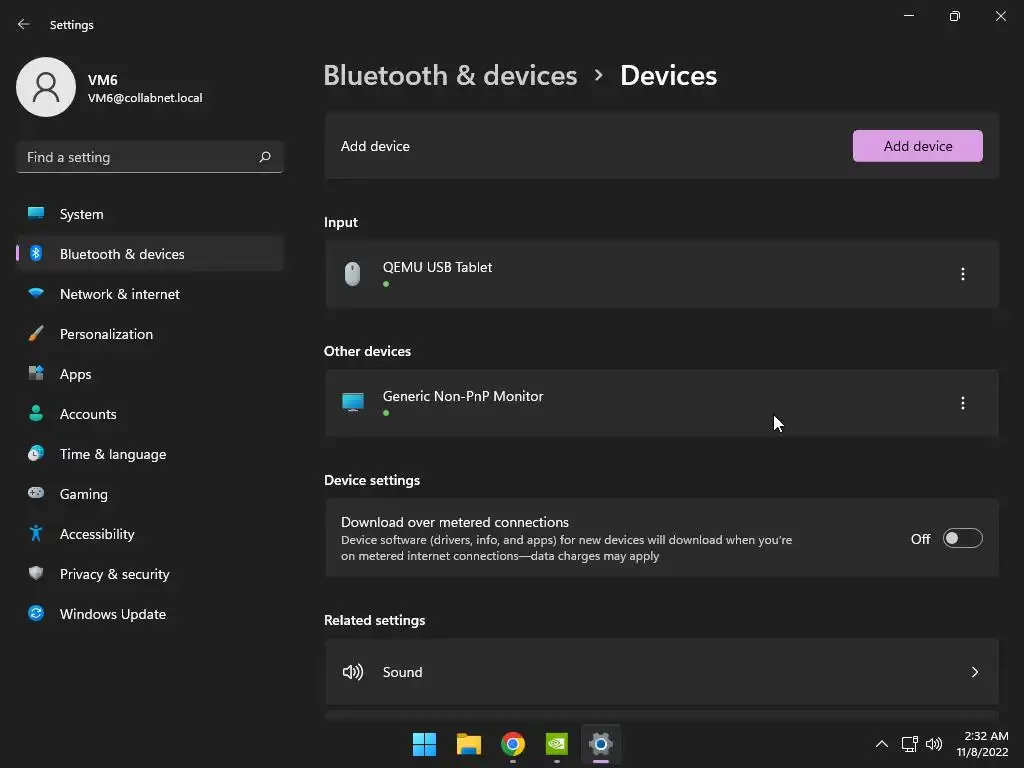Click the back arrow in Settings

(x=24, y=24)
